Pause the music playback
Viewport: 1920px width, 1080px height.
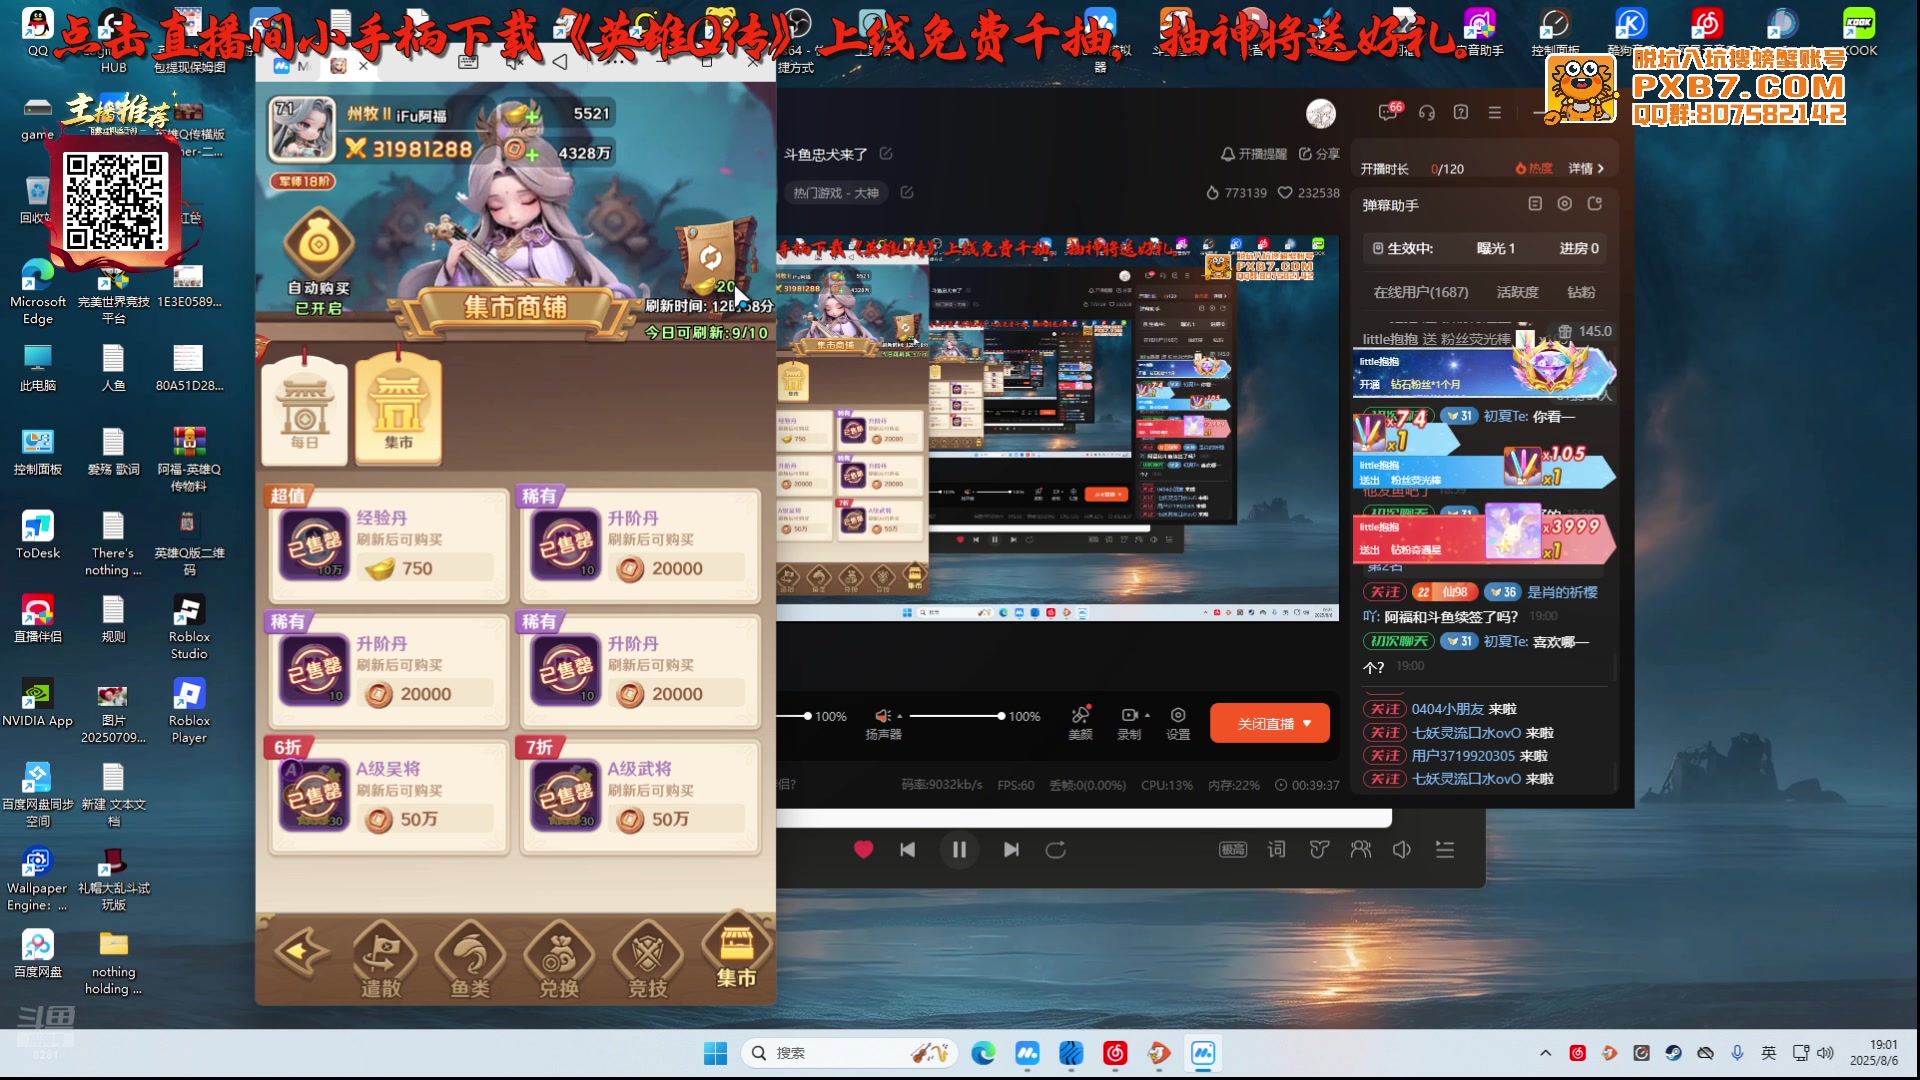tap(959, 850)
